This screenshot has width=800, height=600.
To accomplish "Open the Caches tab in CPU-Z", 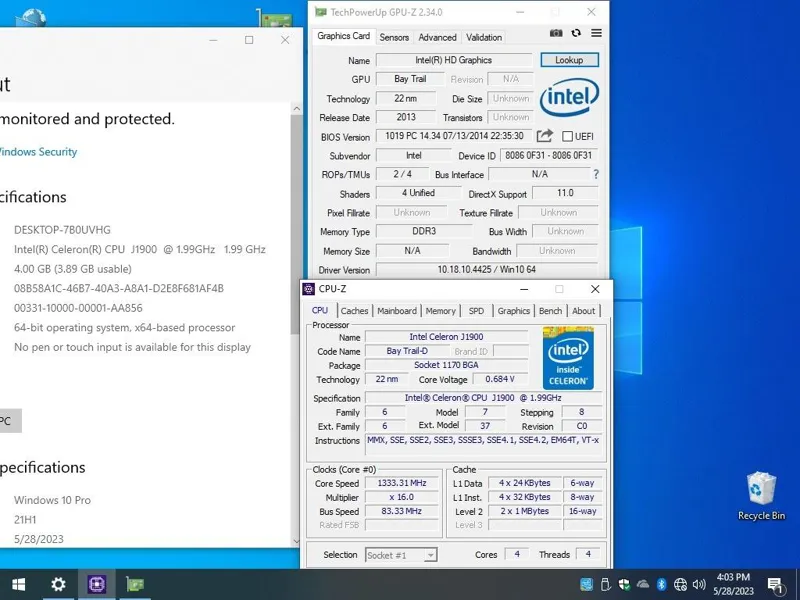I will 354,311.
